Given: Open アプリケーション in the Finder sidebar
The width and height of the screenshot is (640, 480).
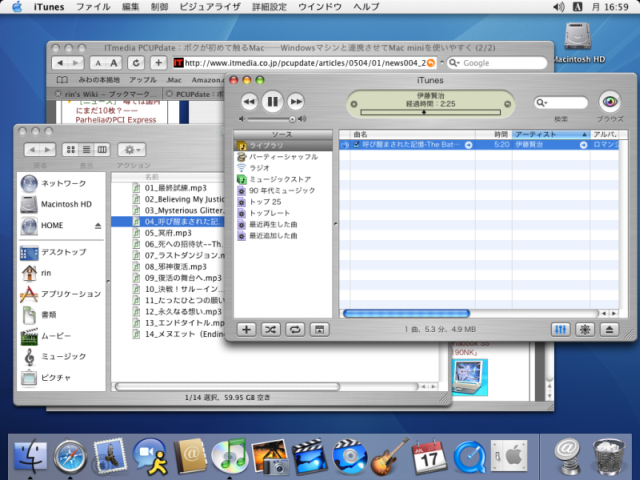Looking at the screenshot, I should [x=60, y=294].
